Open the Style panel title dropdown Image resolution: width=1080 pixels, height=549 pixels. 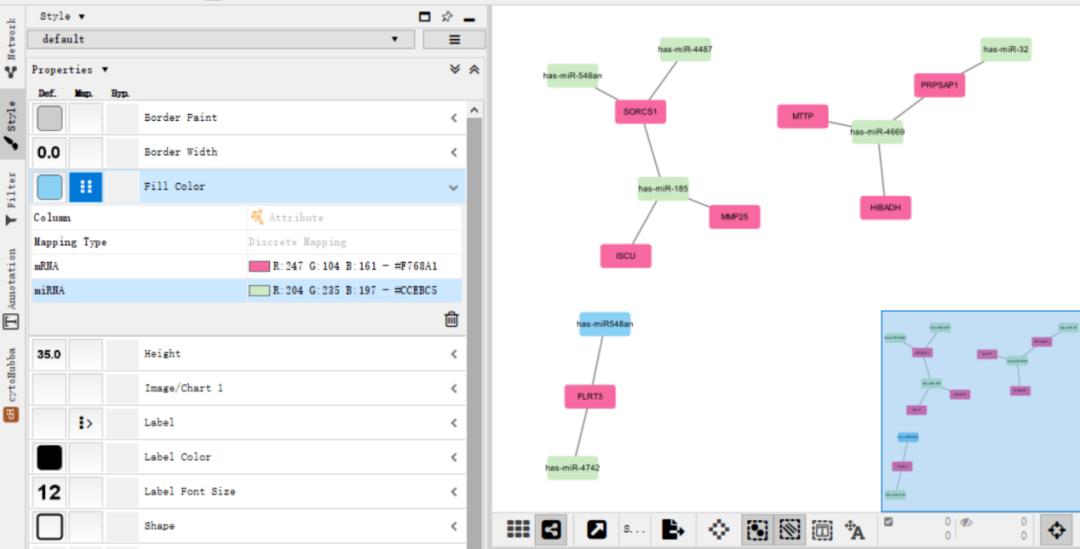(62, 16)
